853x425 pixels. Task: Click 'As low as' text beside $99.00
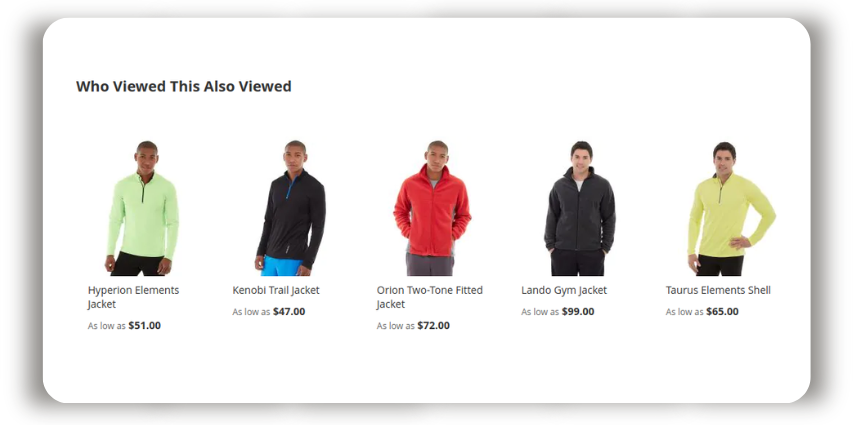point(540,312)
